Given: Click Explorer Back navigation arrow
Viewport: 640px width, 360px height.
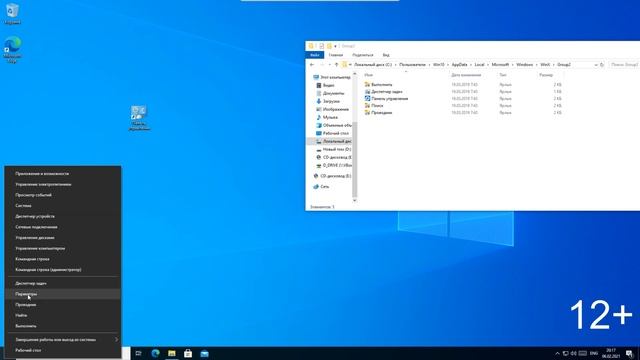Looking at the screenshot, I should [312, 65].
